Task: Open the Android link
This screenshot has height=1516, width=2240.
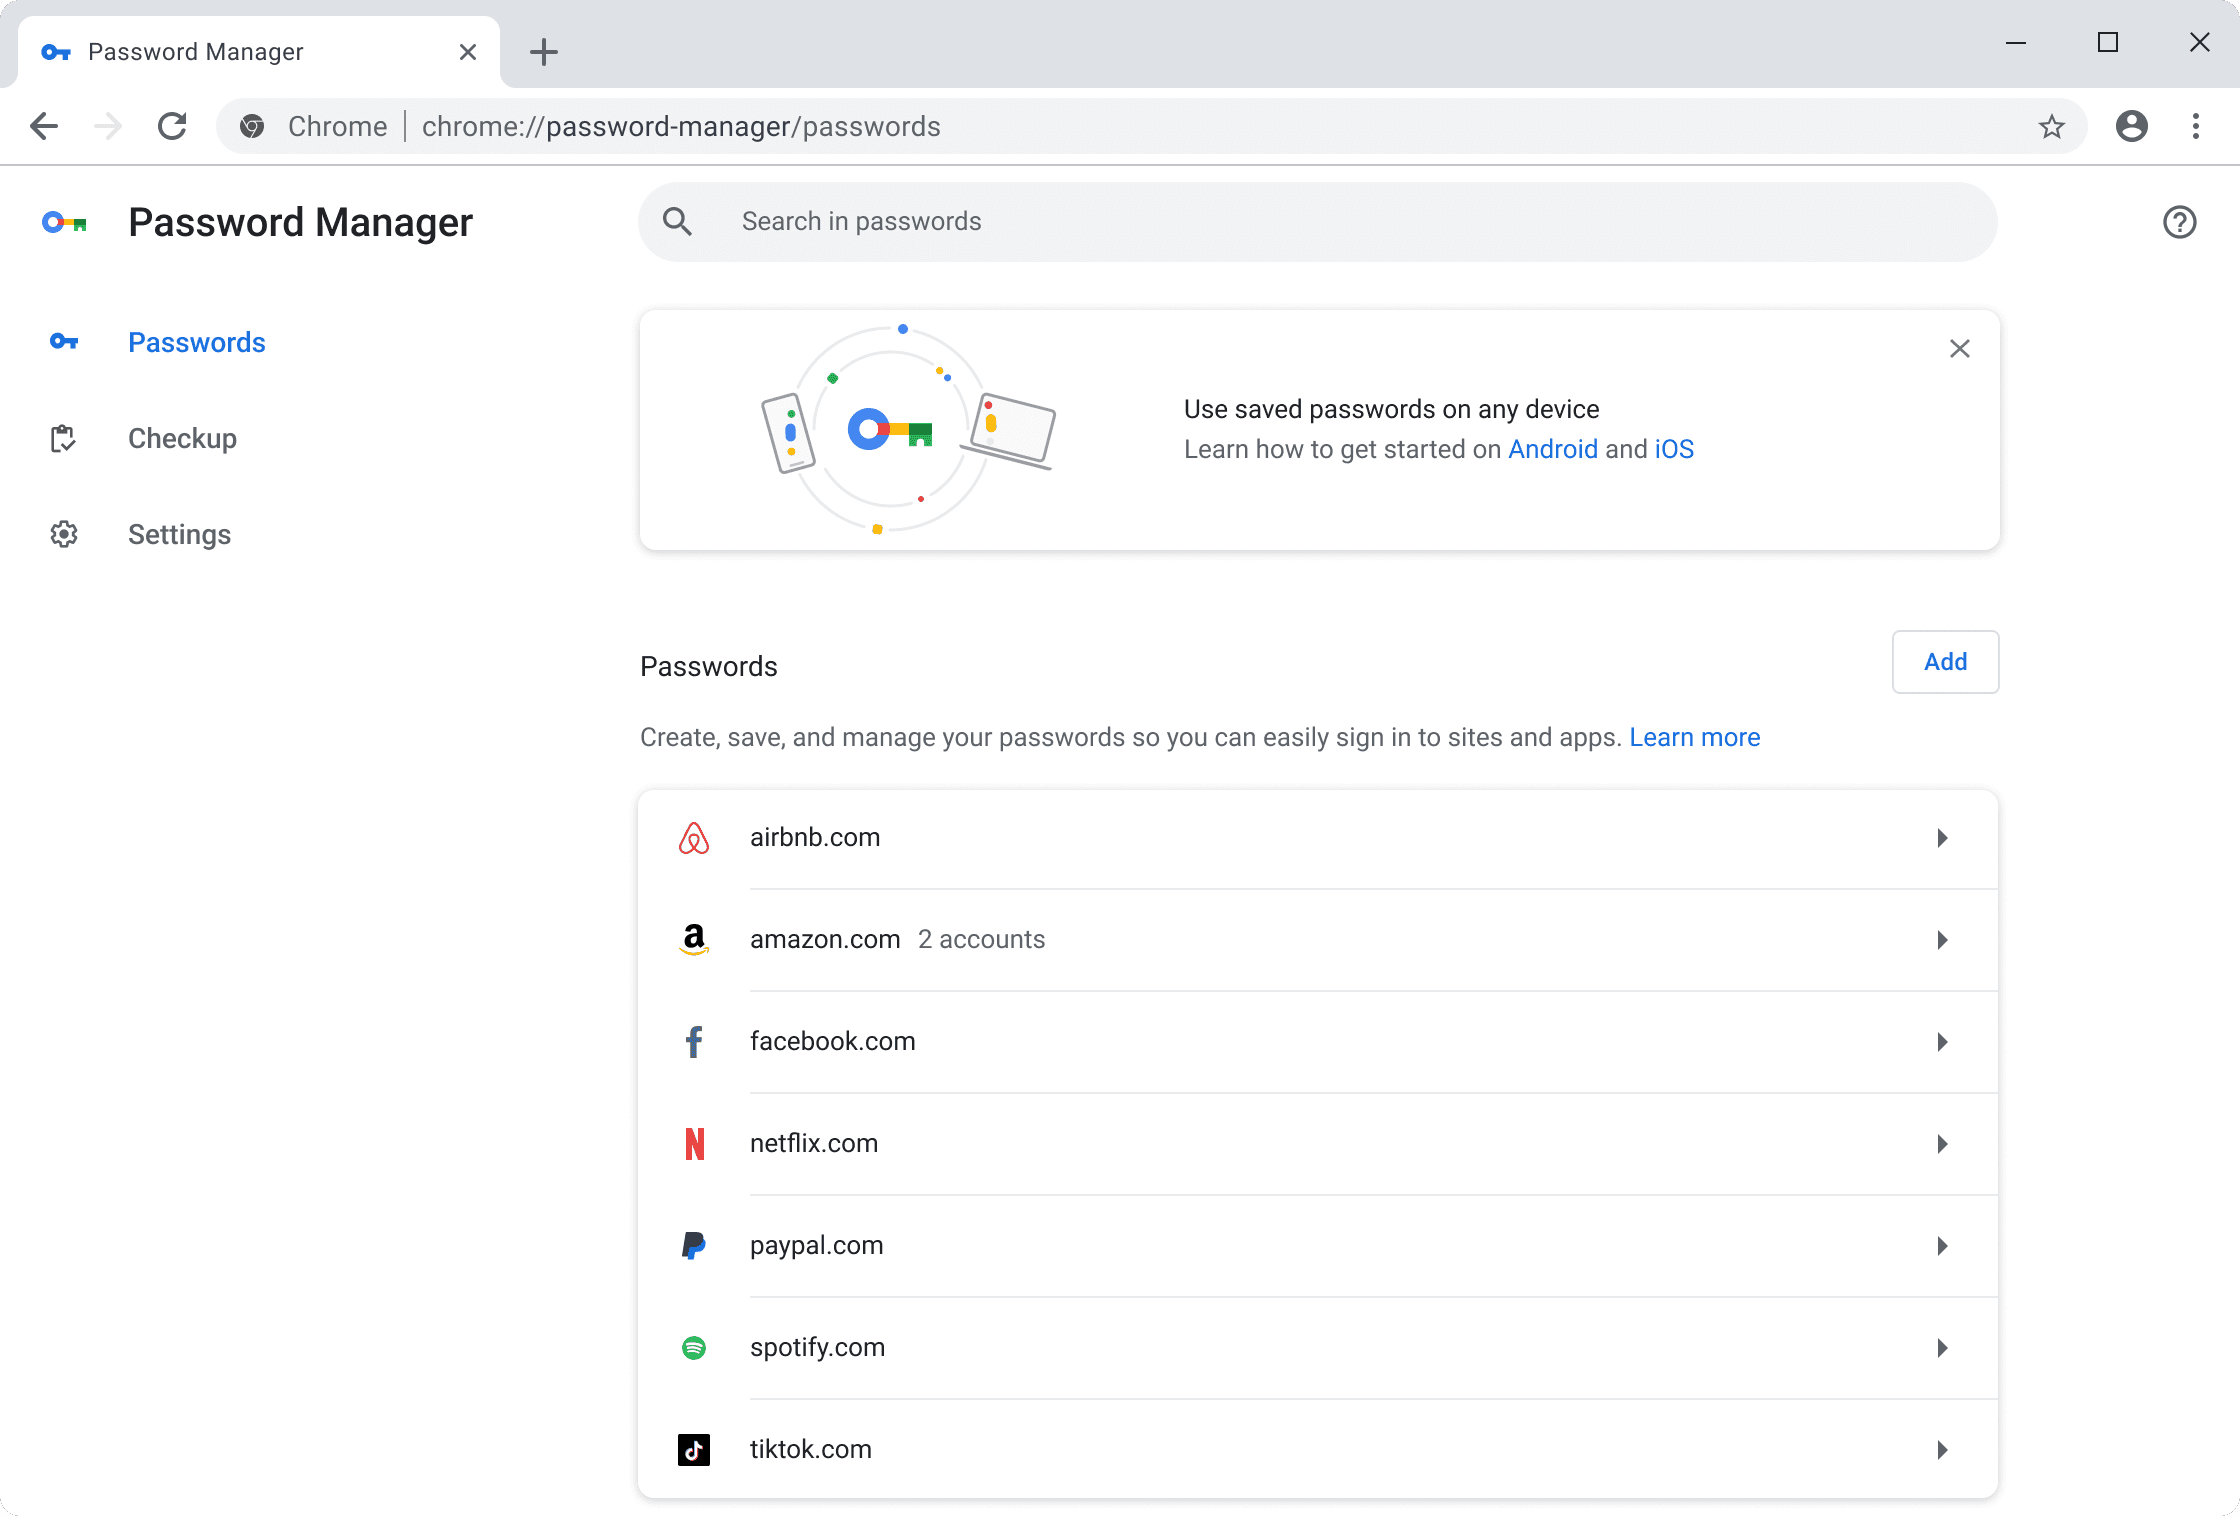Action: pyautogui.click(x=1552, y=449)
